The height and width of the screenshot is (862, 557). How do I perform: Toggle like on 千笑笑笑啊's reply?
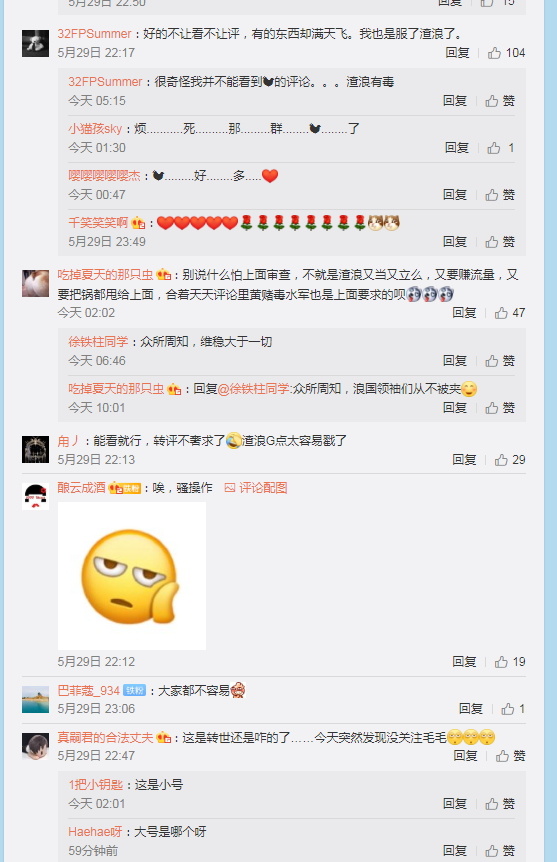point(500,242)
